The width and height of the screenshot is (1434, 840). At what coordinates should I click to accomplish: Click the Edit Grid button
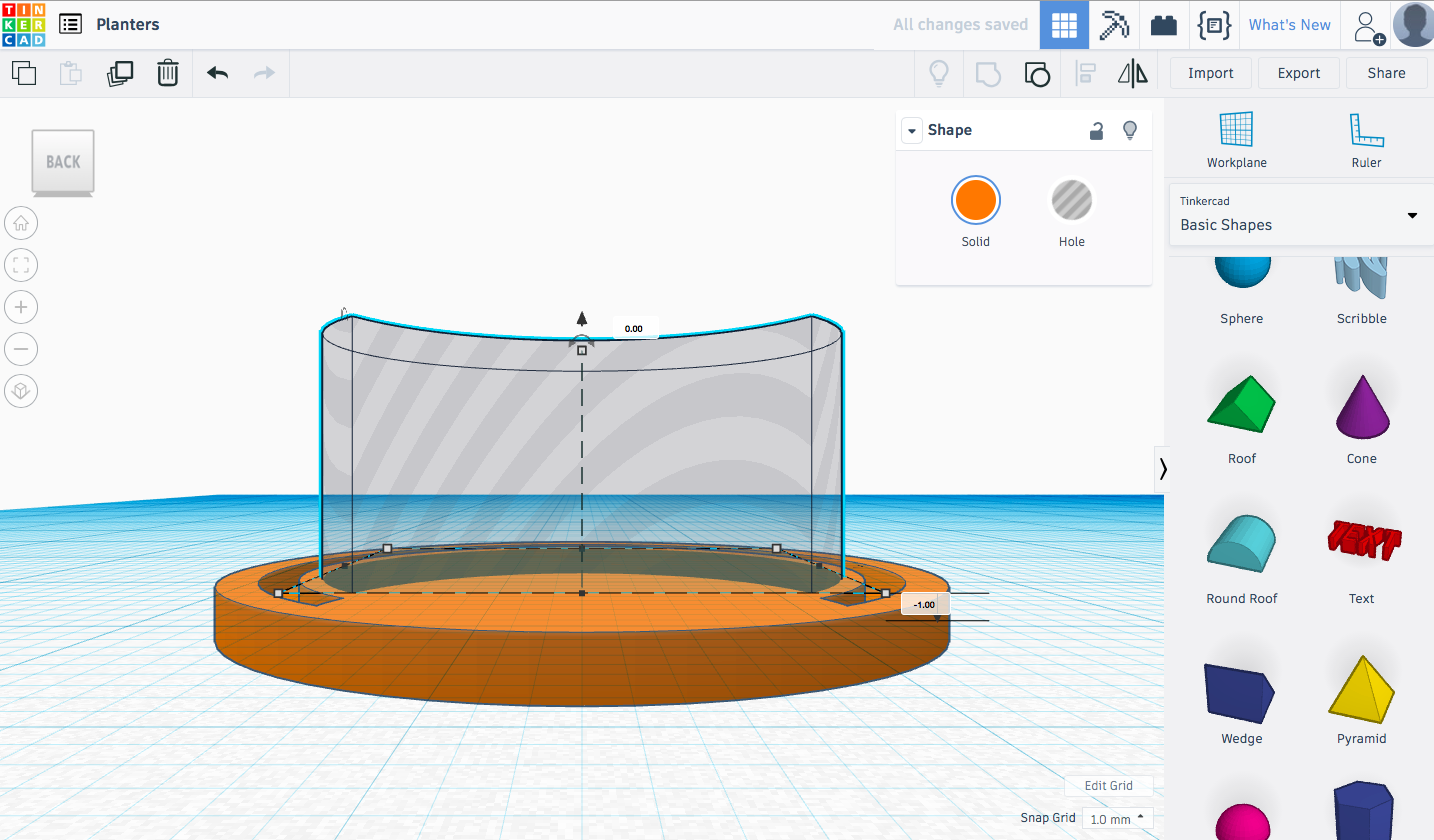(1109, 786)
